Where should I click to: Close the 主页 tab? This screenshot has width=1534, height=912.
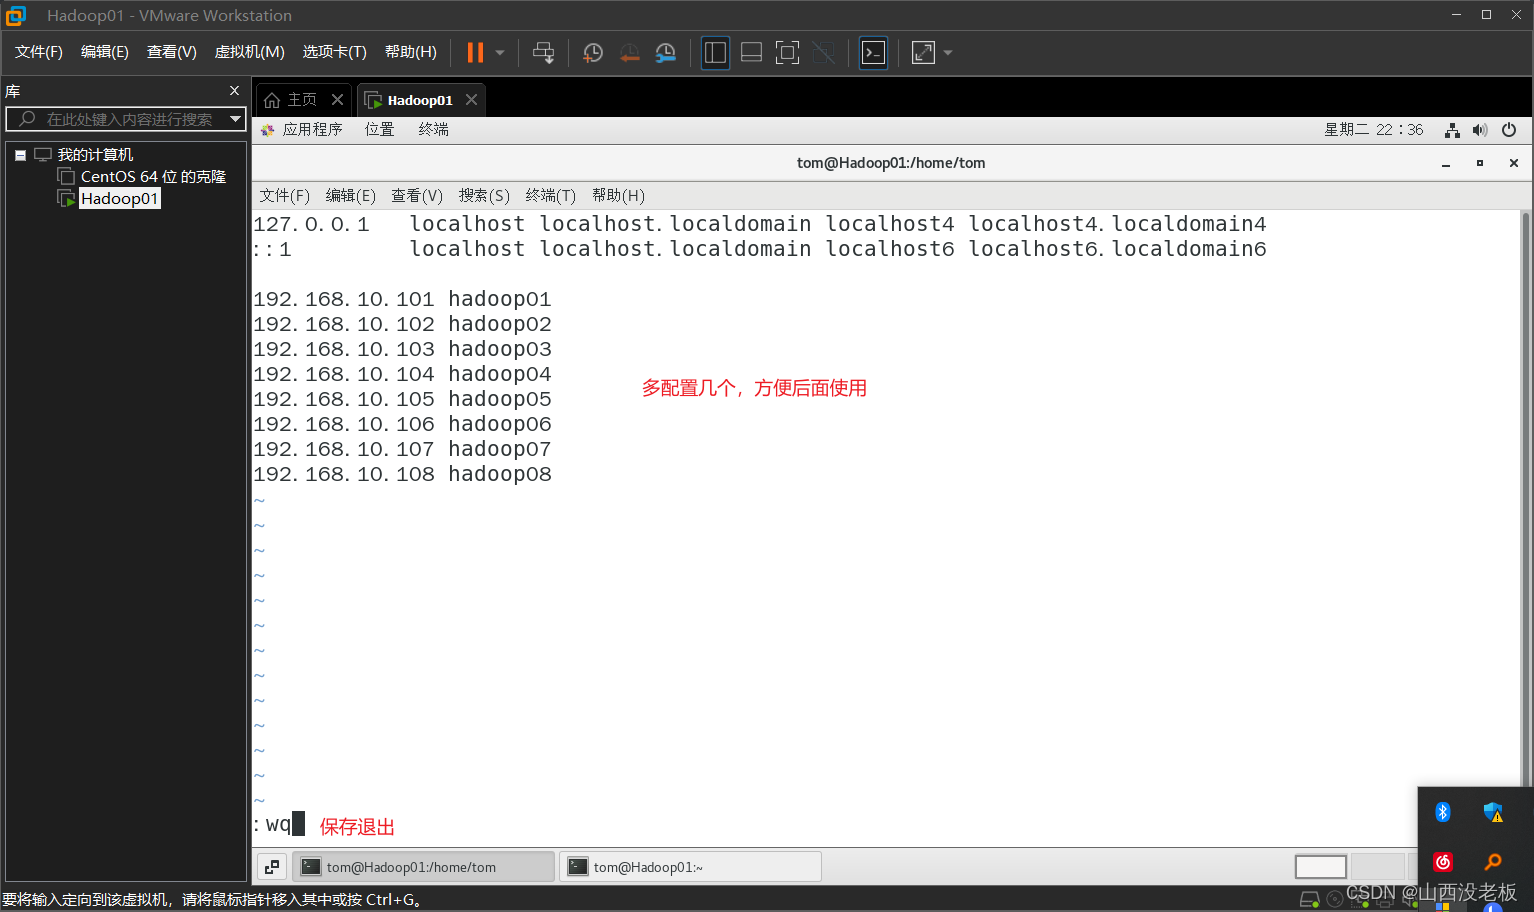pos(337,100)
